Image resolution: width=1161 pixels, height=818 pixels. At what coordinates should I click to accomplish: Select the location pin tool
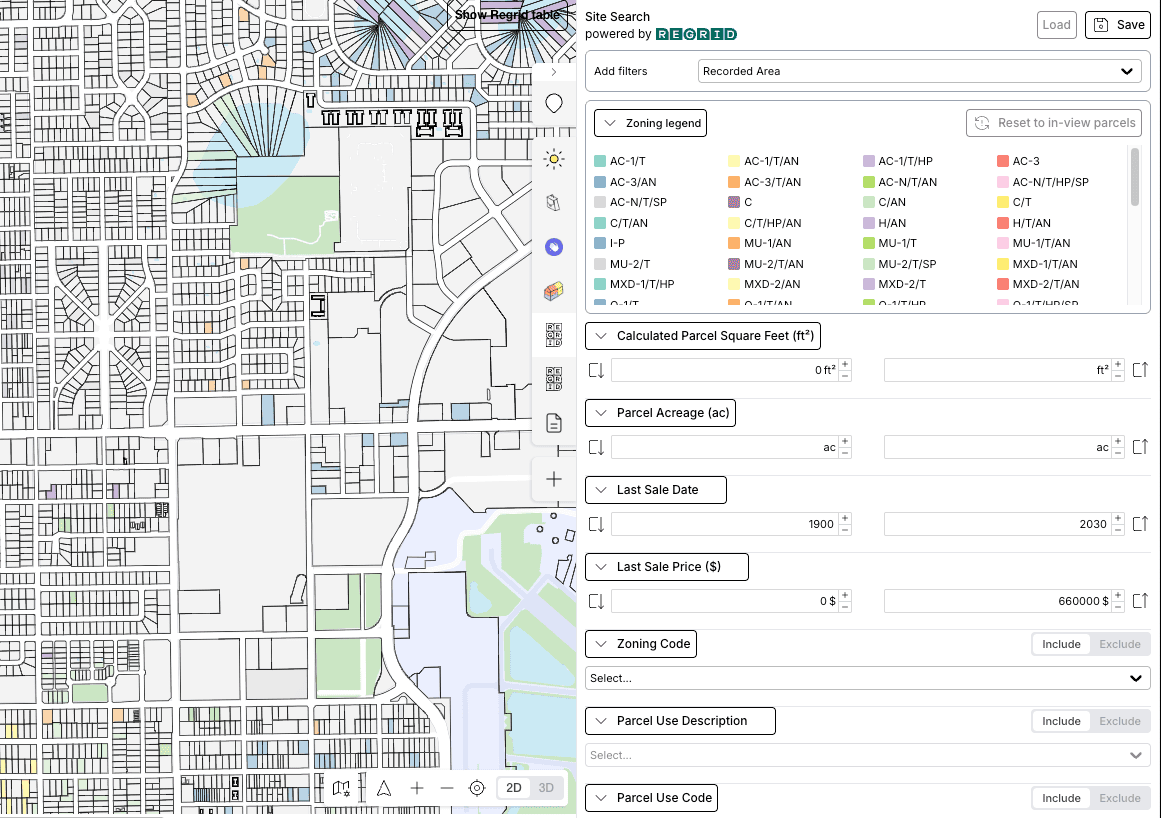pos(554,104)
